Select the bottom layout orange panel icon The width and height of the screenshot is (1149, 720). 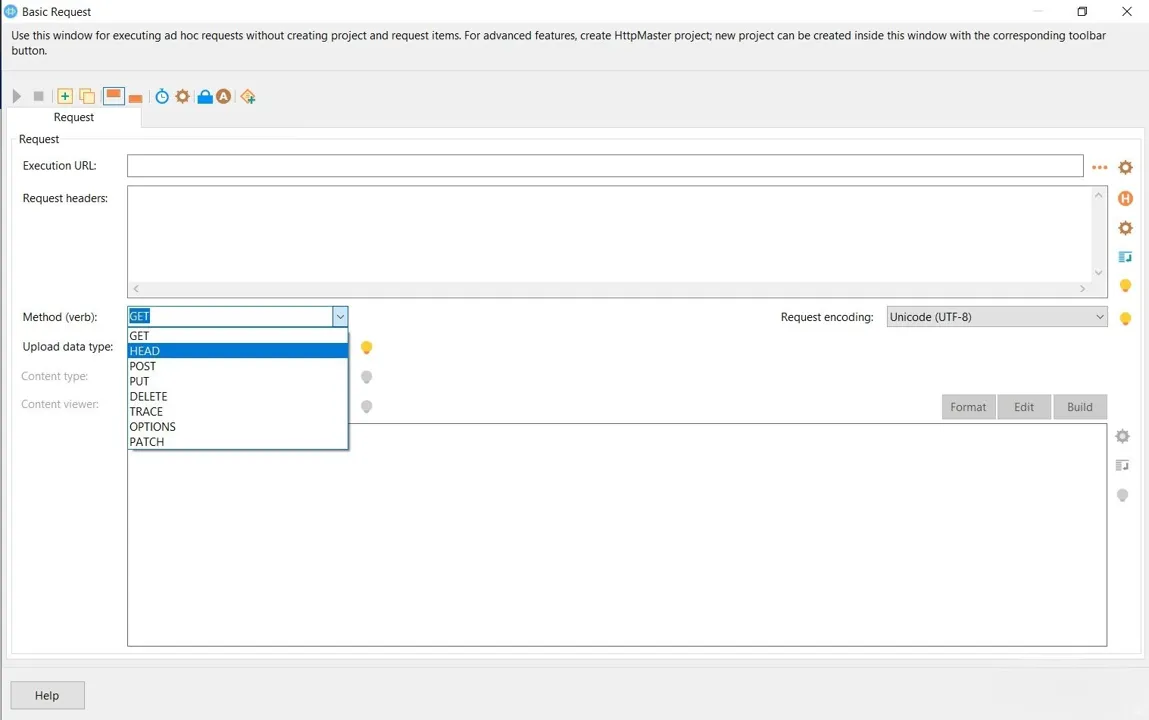pos(136,97)
